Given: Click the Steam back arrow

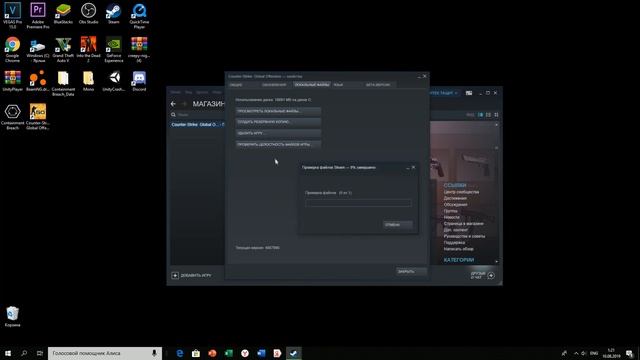Looking at the screenshot, I should coord(173,104).
